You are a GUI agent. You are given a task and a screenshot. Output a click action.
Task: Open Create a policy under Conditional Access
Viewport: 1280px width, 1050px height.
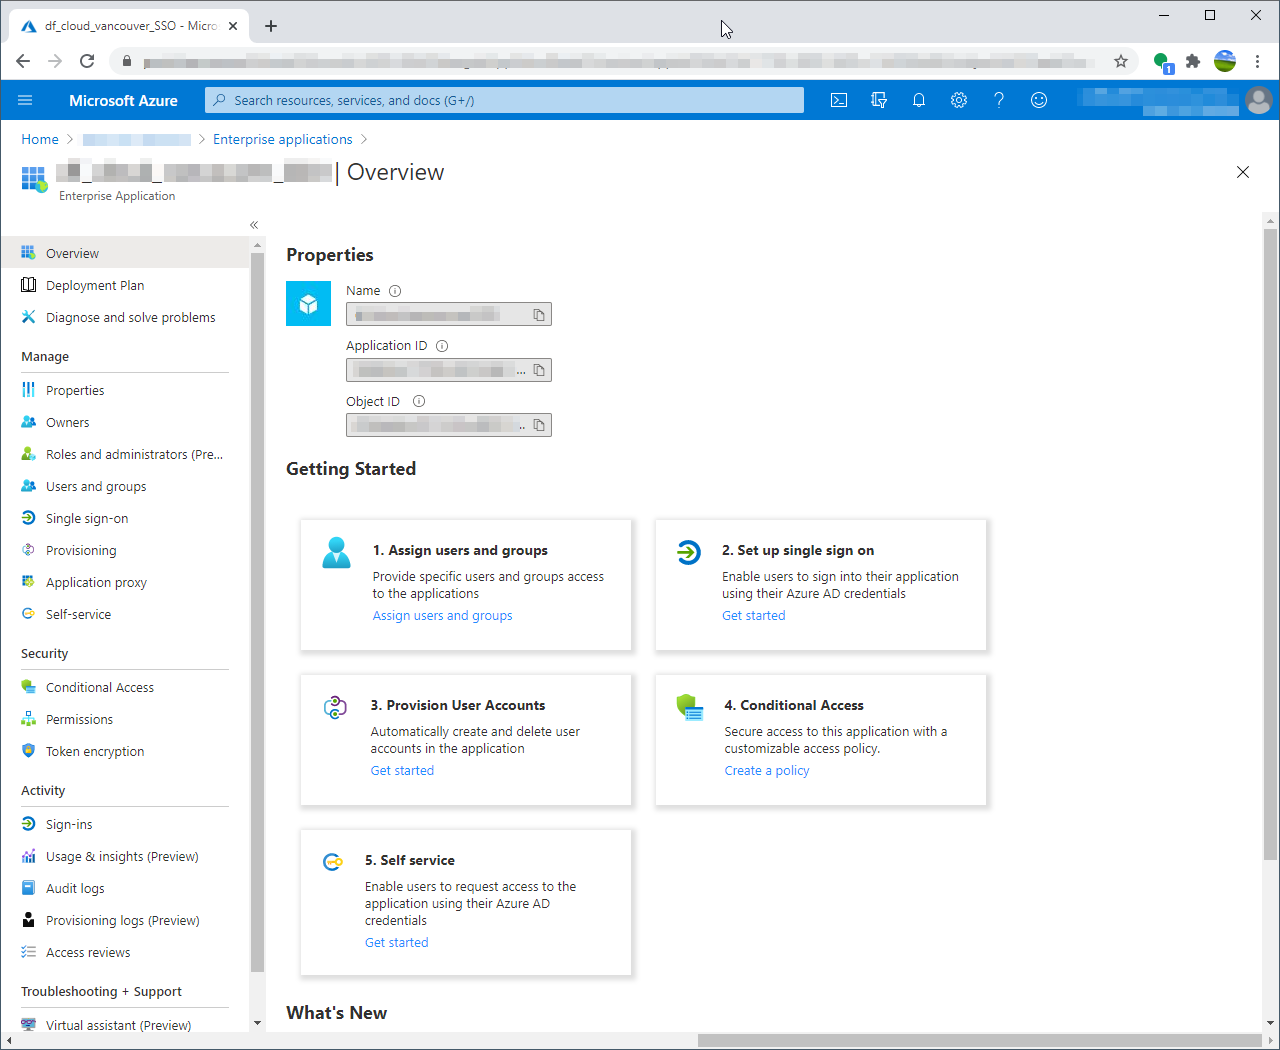click(766, 770)
